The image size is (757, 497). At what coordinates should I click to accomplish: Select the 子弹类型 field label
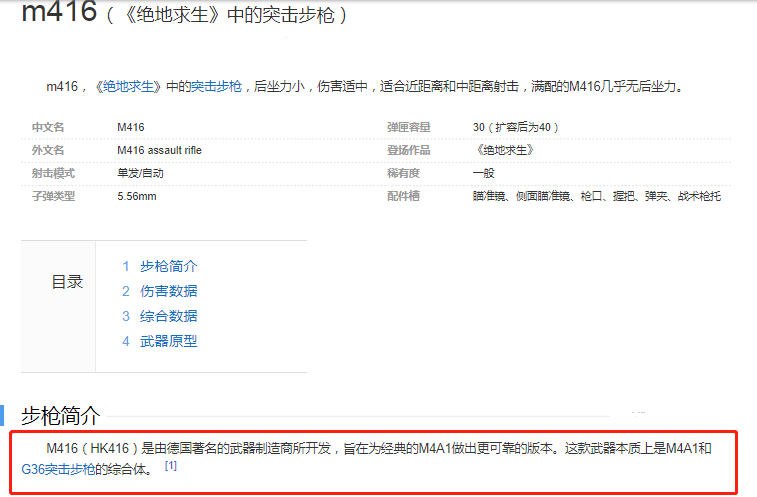pyautogui.click(x=53, y=196)
